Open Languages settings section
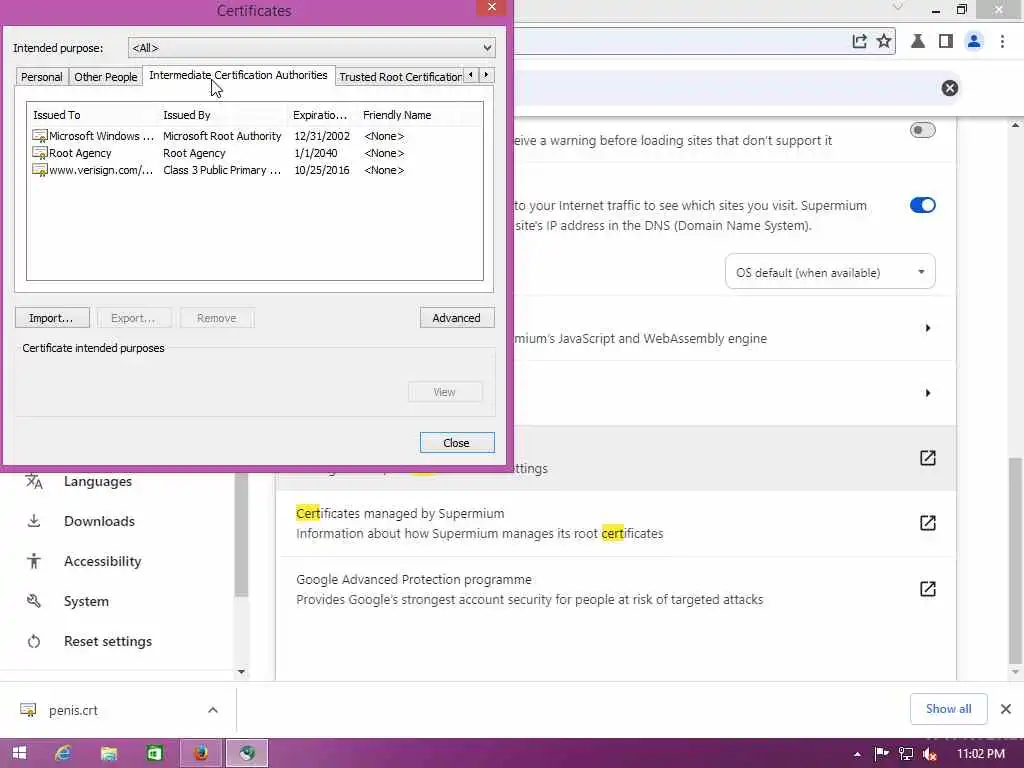The height and width of the screenshot is (768, 1024). click(x=98, y=481)
